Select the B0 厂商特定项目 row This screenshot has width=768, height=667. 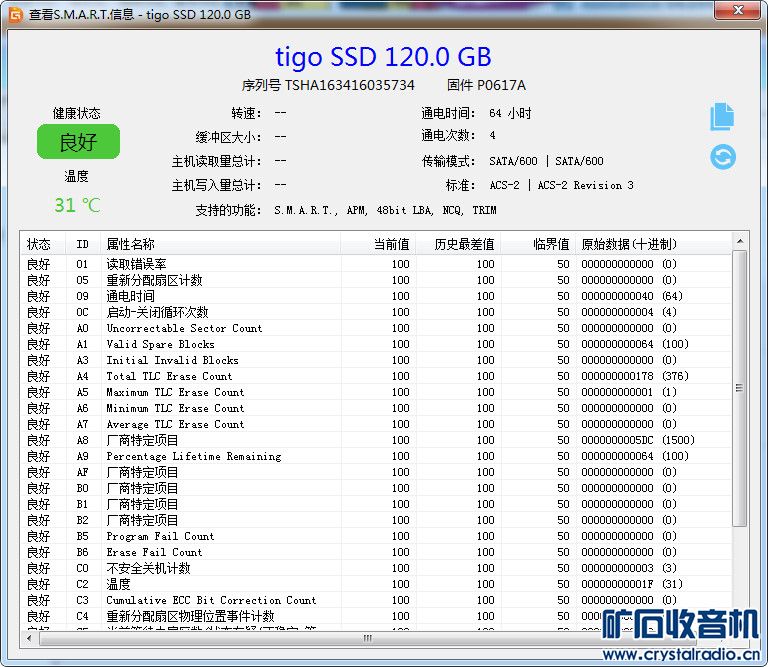[x=376, y=488]
